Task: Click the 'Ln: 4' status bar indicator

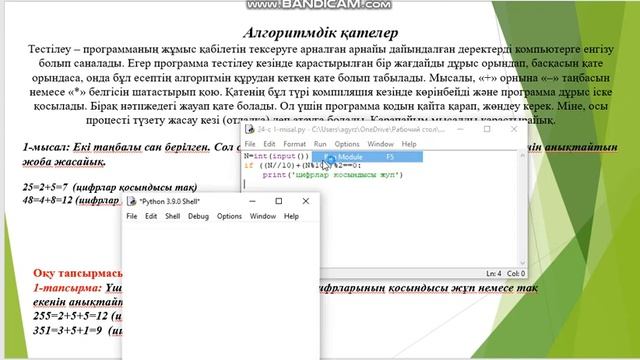Action: click(494, 273)
